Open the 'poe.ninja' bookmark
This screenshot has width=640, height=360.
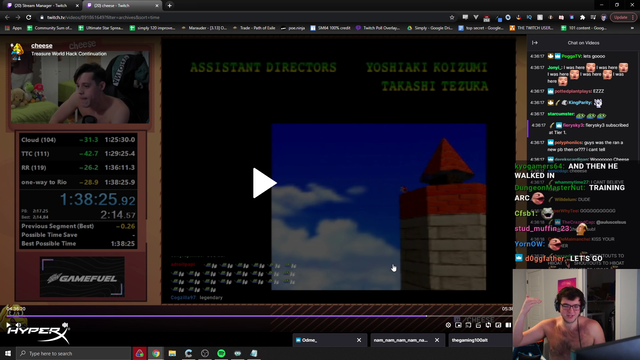pyautogui.click(x=293, y=28)
